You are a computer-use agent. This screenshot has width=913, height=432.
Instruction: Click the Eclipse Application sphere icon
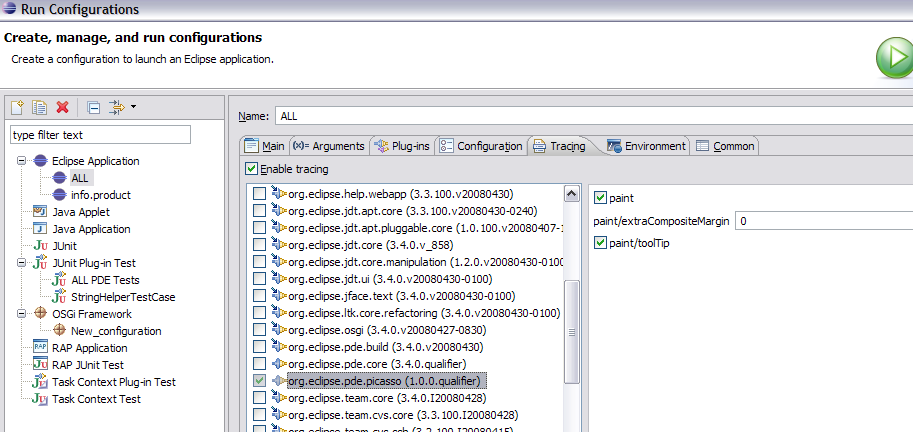tap(40, 161)
